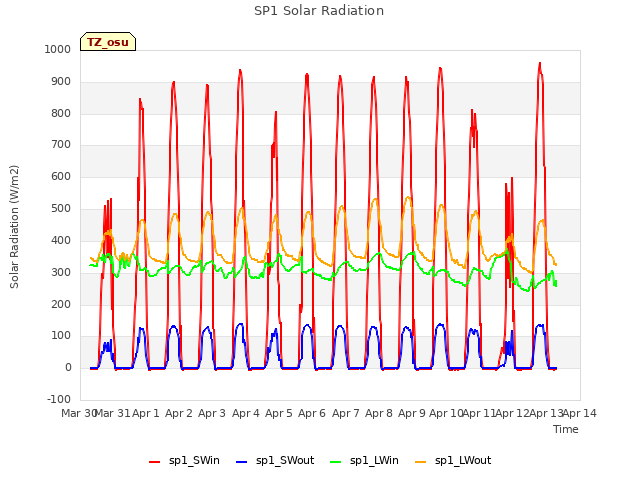The image size is (640, 480).
Task: Click the 300 y-axis tick label
Action: coord(61,272)
